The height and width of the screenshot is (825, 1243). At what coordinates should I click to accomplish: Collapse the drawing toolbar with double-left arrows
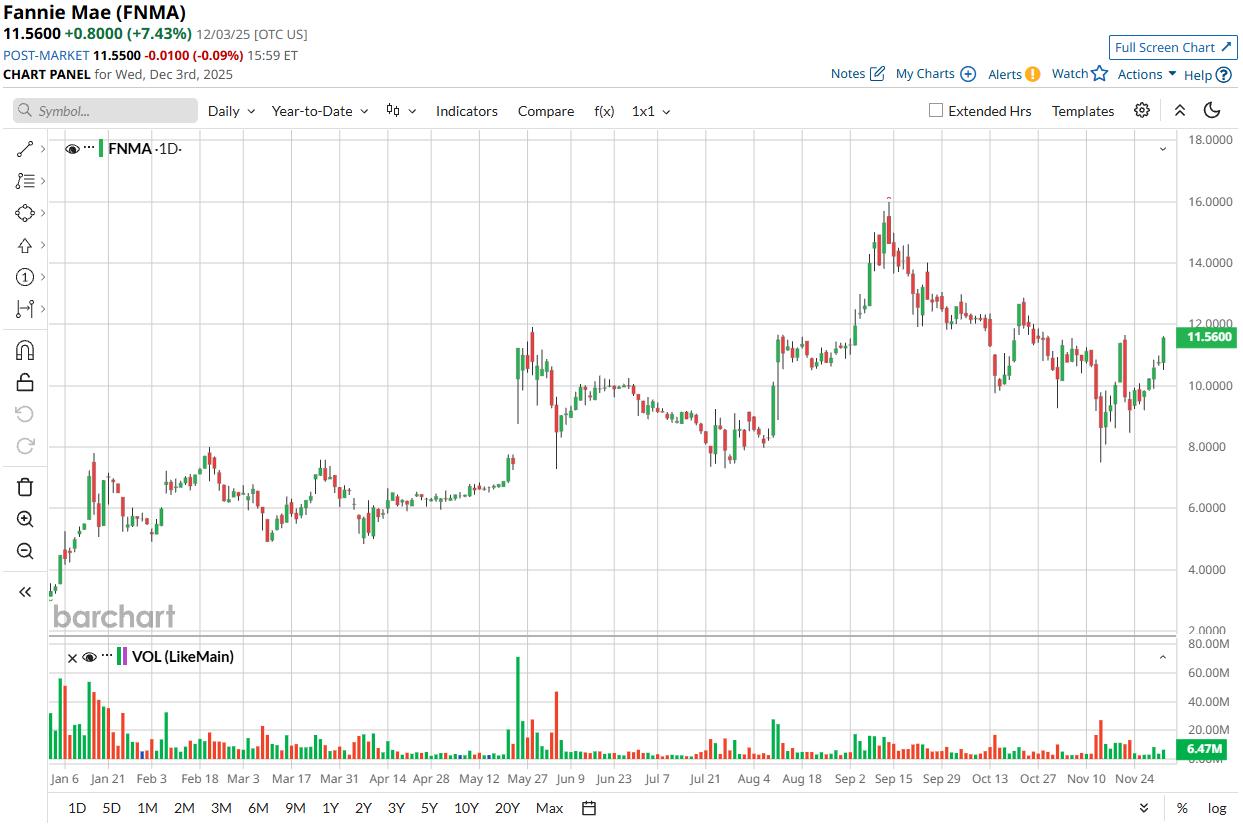25,592
